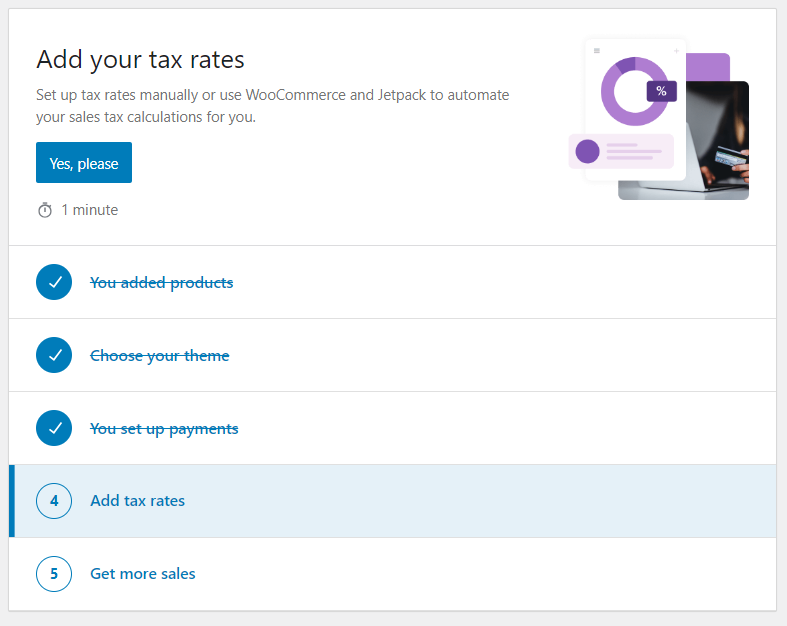Click the tax rates description paragraph
The image size is (787, 626).
(273, 106)
